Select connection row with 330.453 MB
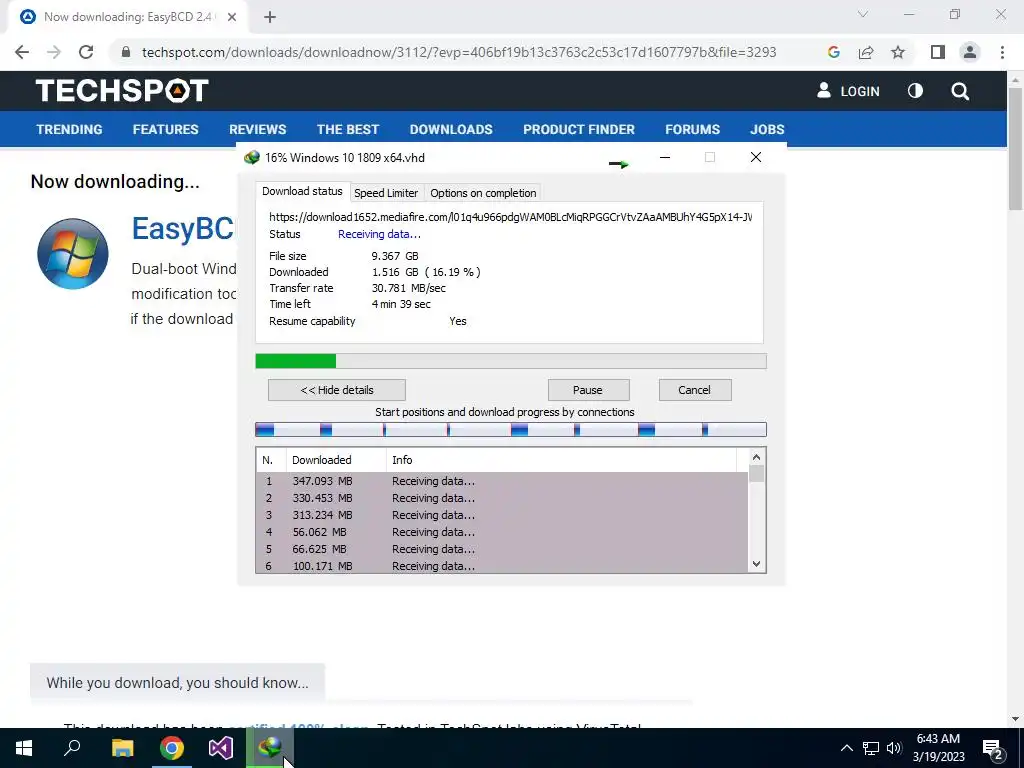 coord(502,498)
